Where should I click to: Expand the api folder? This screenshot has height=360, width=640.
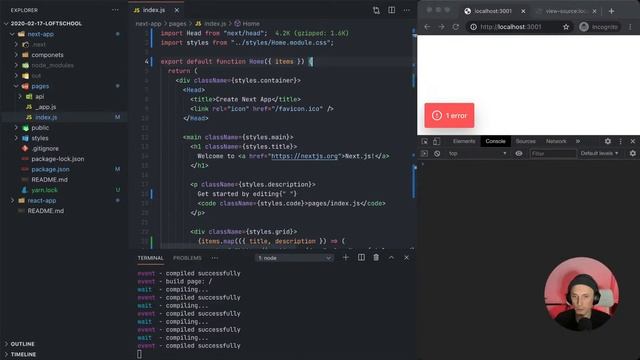tap(39, 97)
